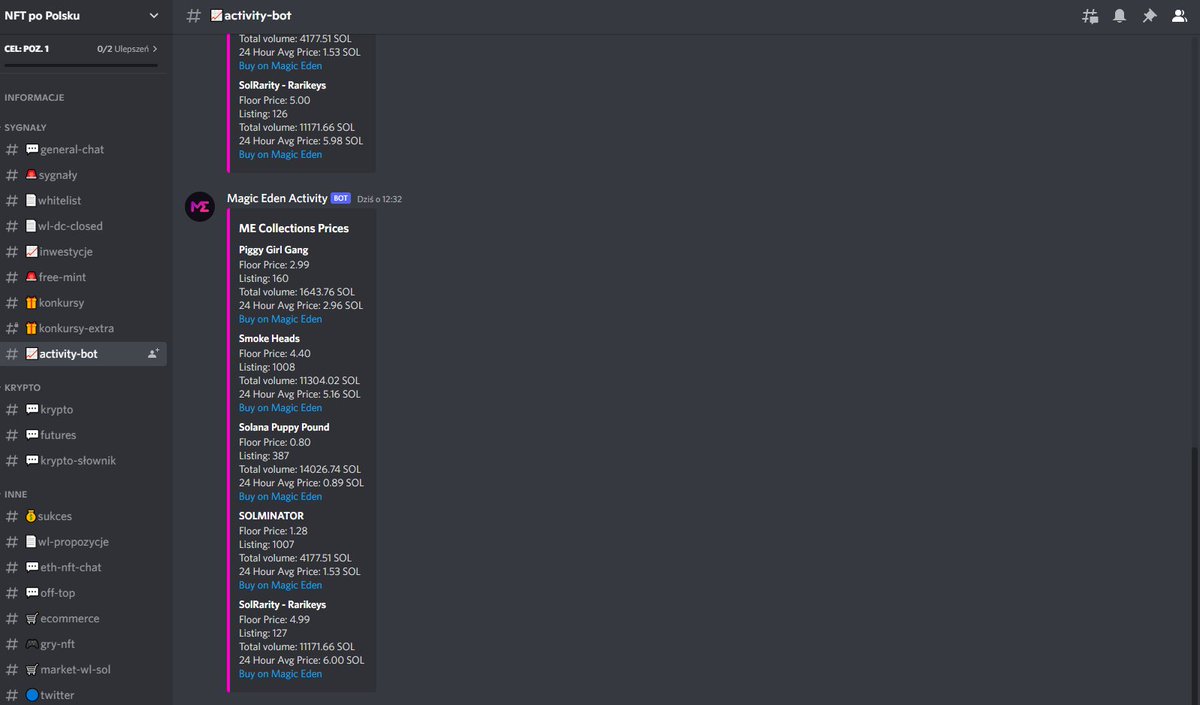
Task: Open market-wl-sol channel
Action: click(x=84, y=670)
